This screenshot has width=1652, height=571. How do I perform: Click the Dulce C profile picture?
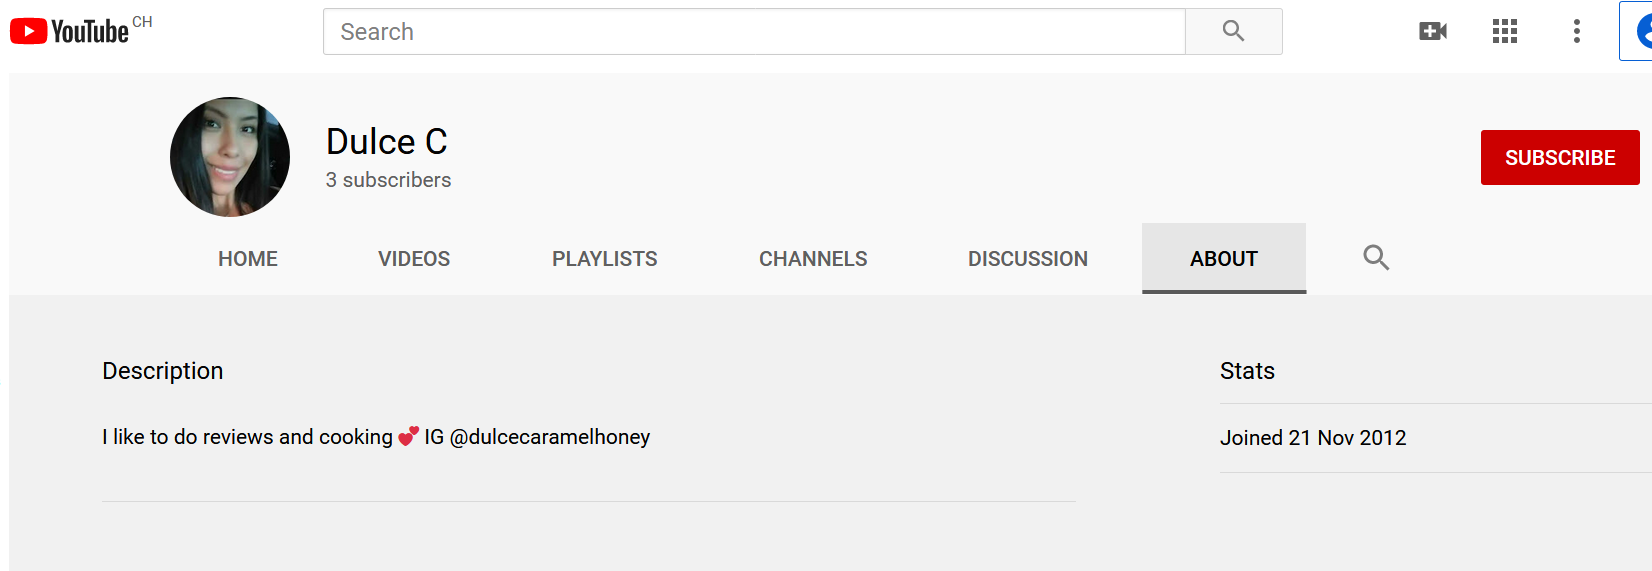[230, 157]
